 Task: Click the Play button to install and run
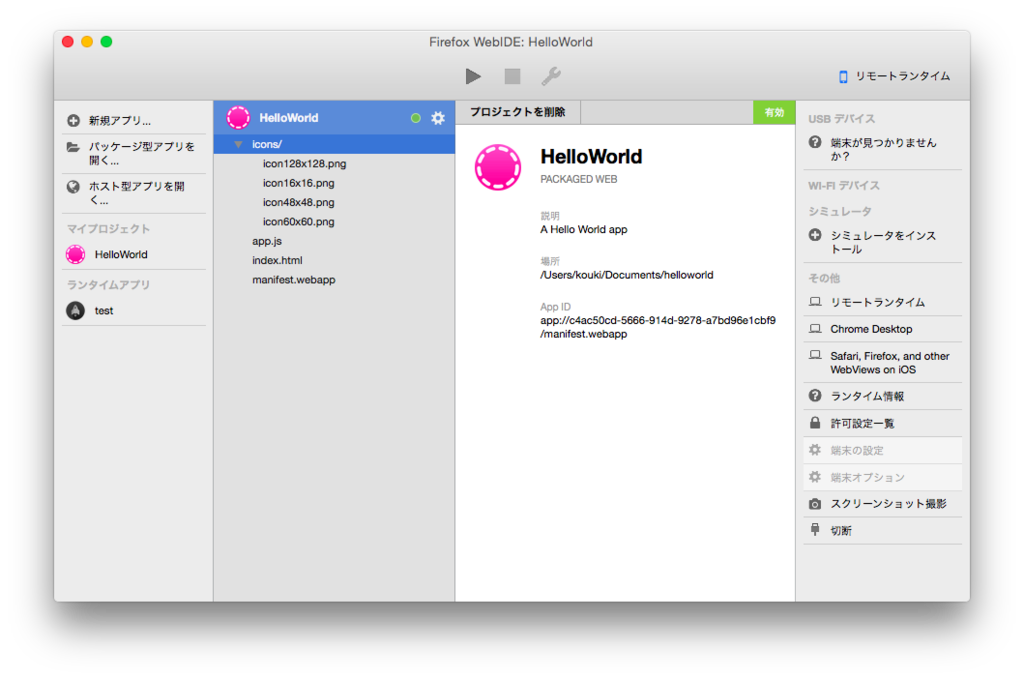click(x=473, y=76)
